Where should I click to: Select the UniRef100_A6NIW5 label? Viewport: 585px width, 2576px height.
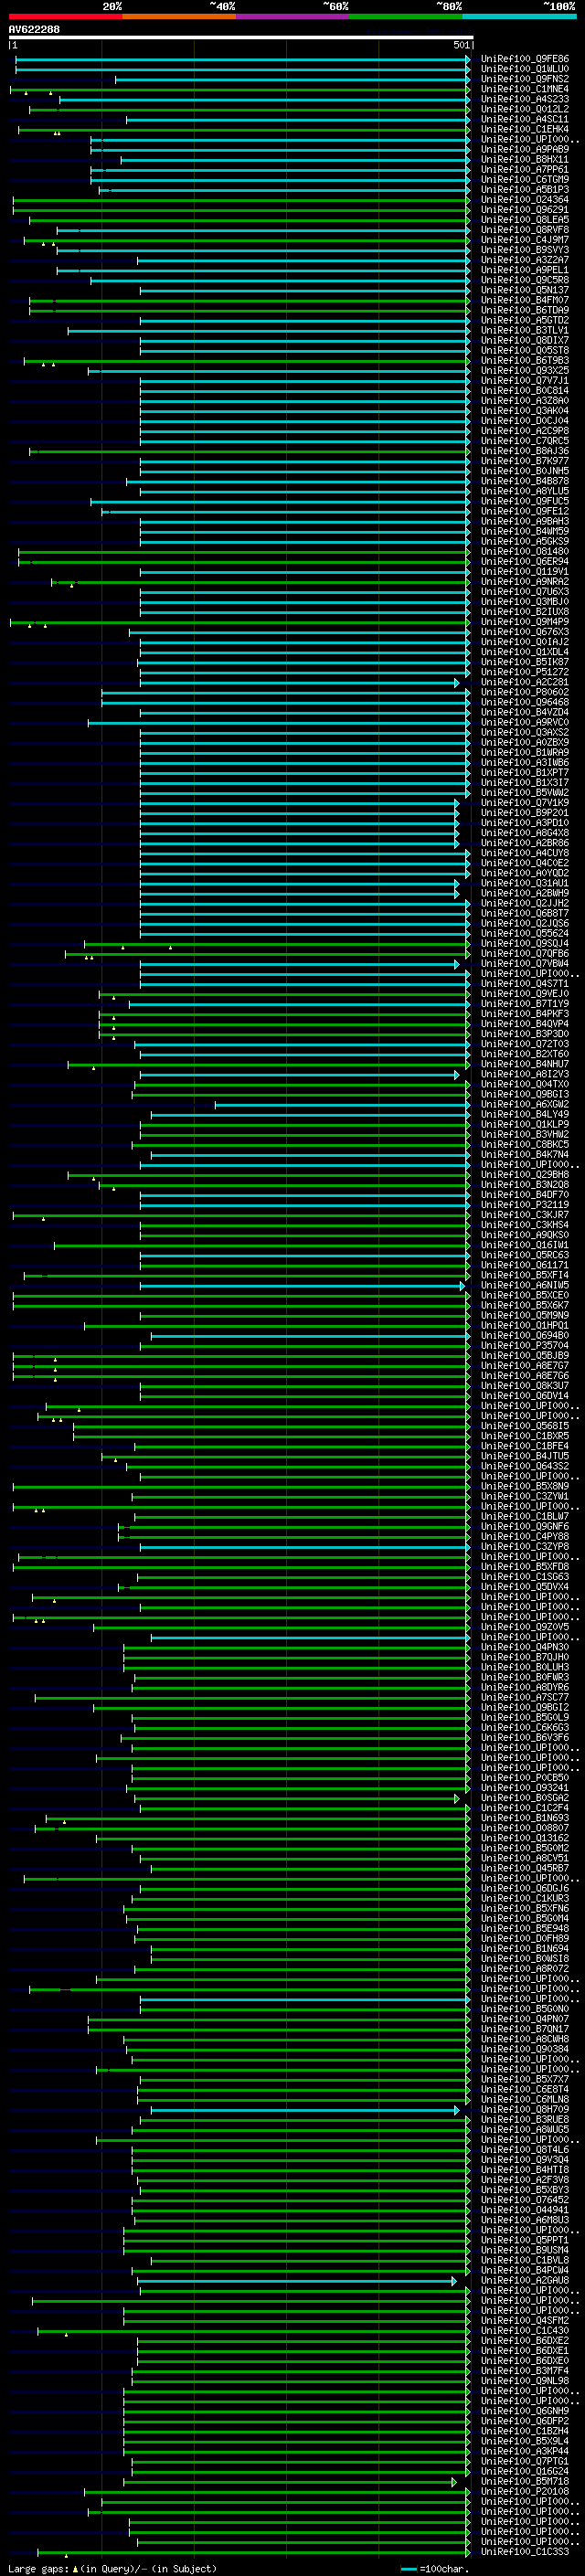click(525, 1285)
